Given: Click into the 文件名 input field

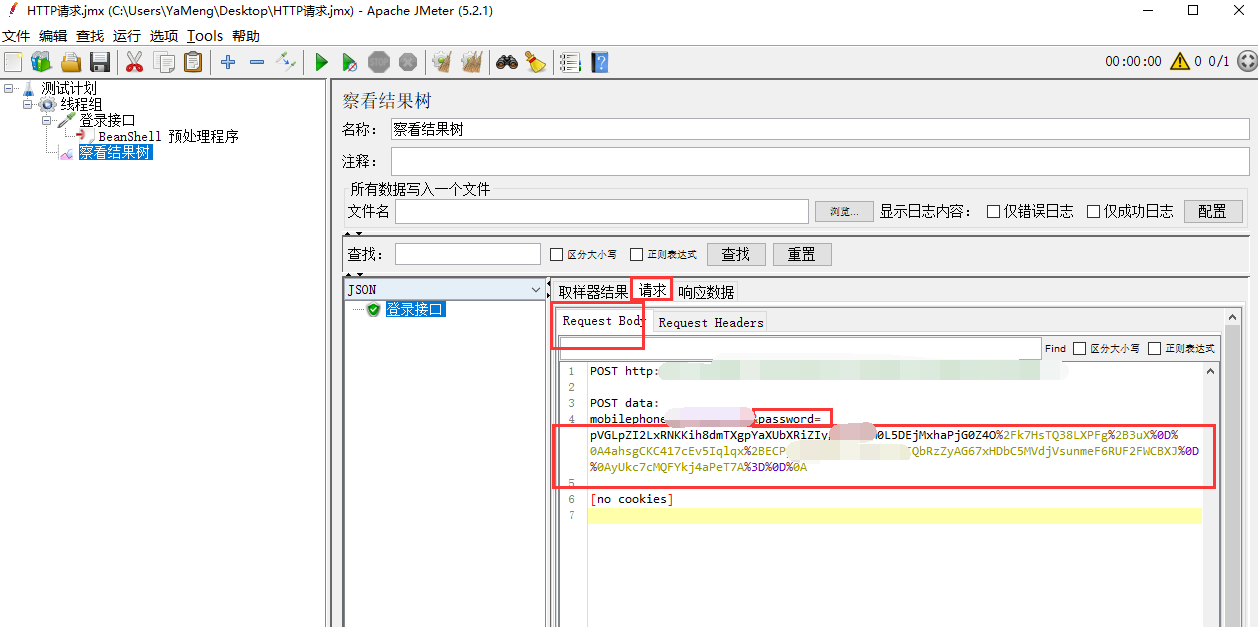Looking at the screenshot, I should pyautogui.click(x=601, y=212).
